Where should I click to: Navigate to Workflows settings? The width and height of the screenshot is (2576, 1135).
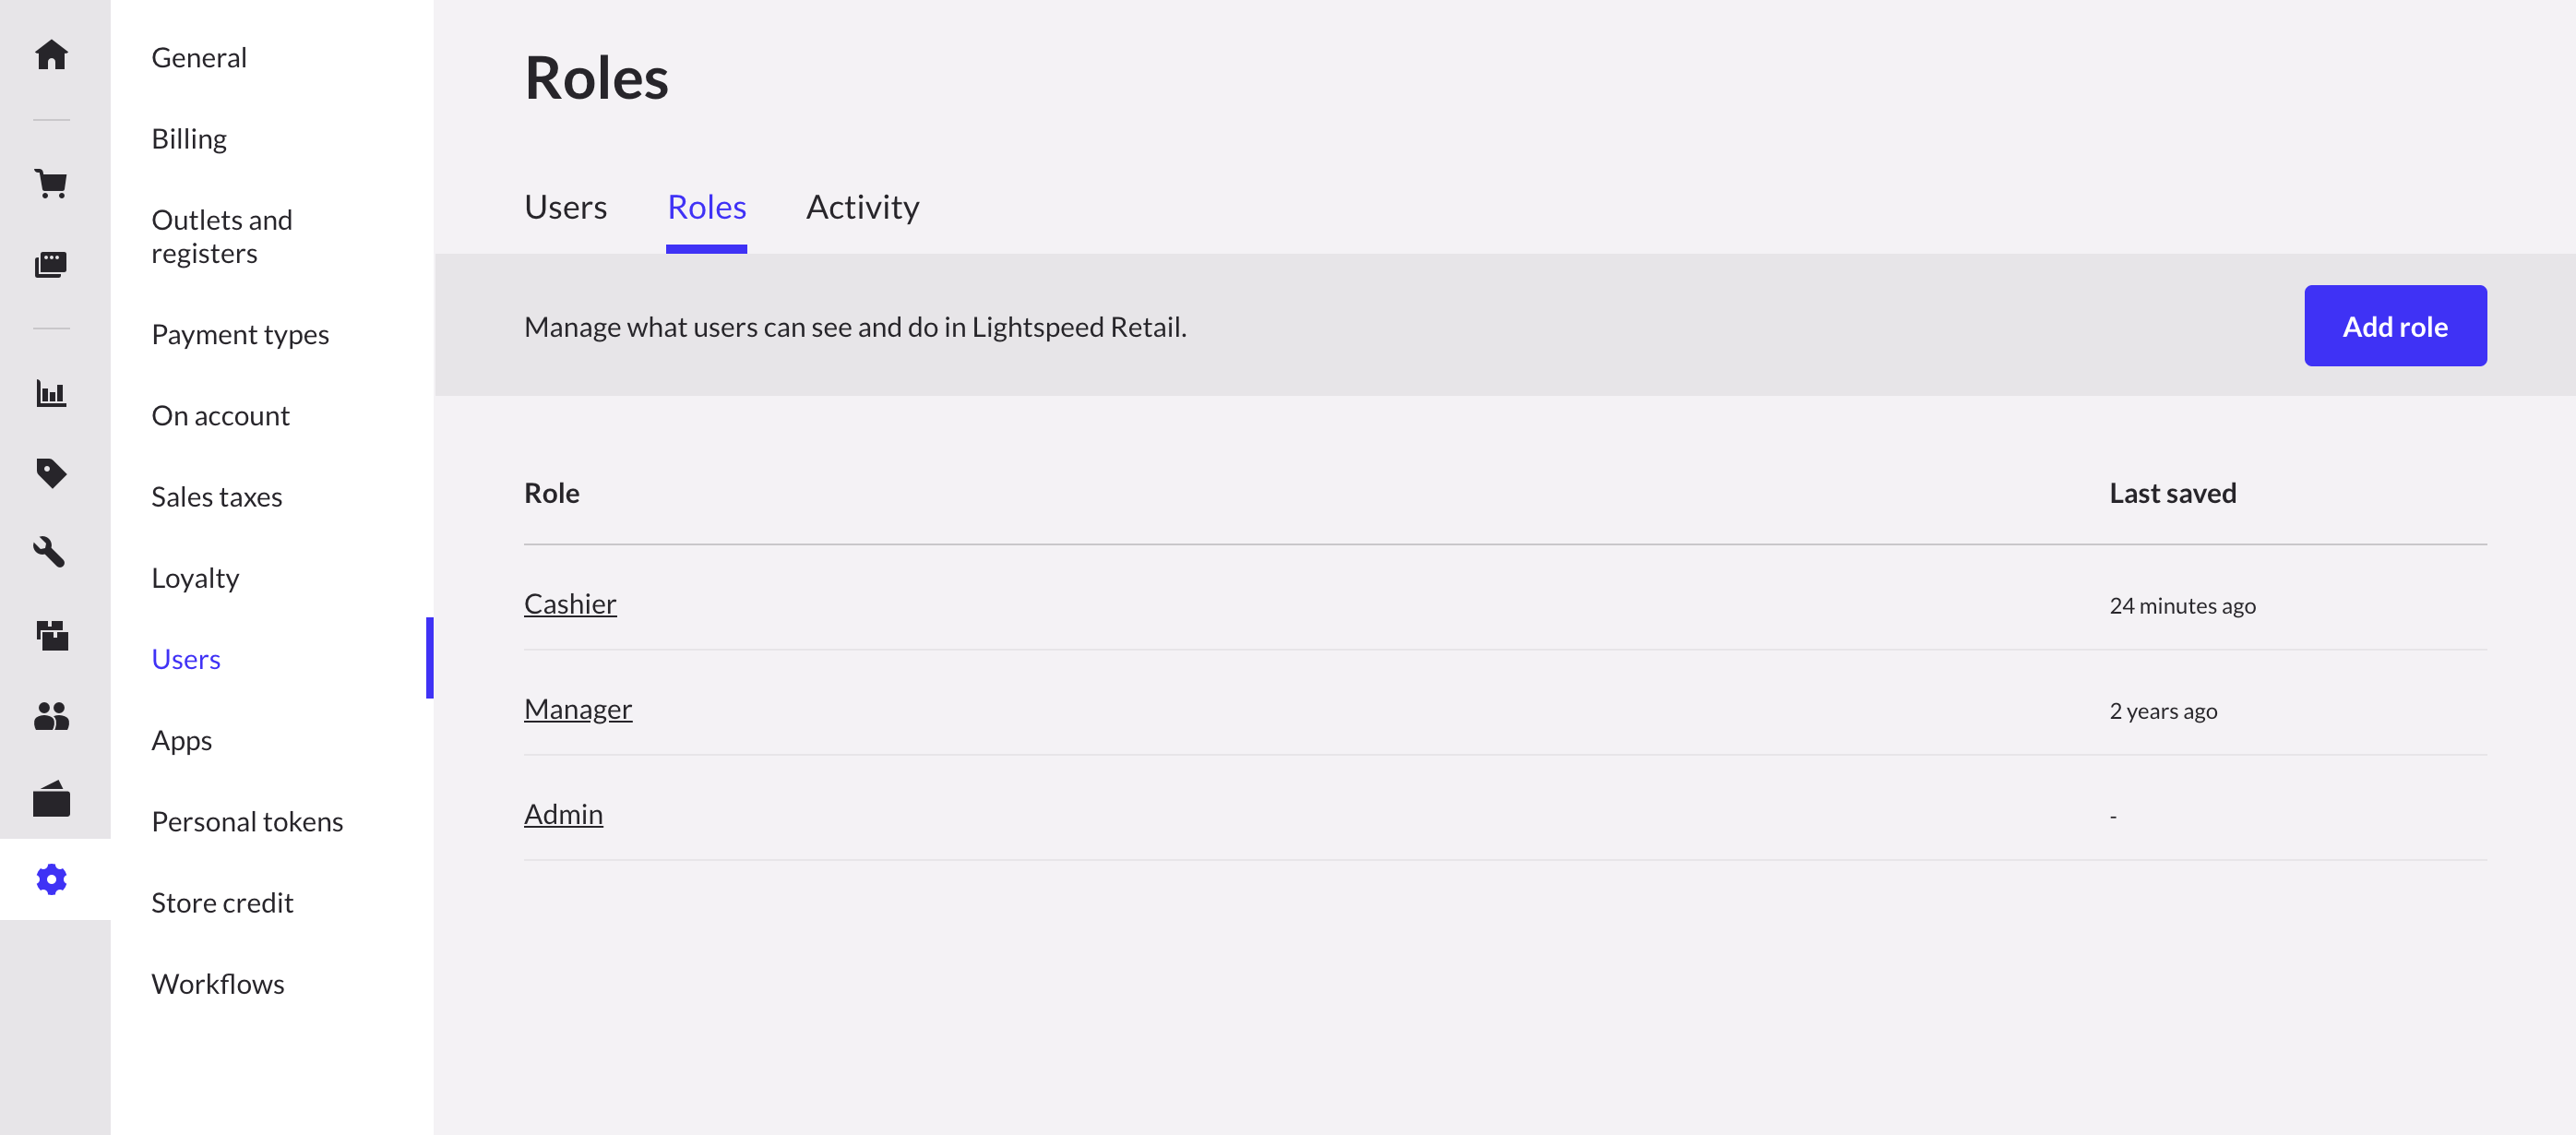(218, 984)
